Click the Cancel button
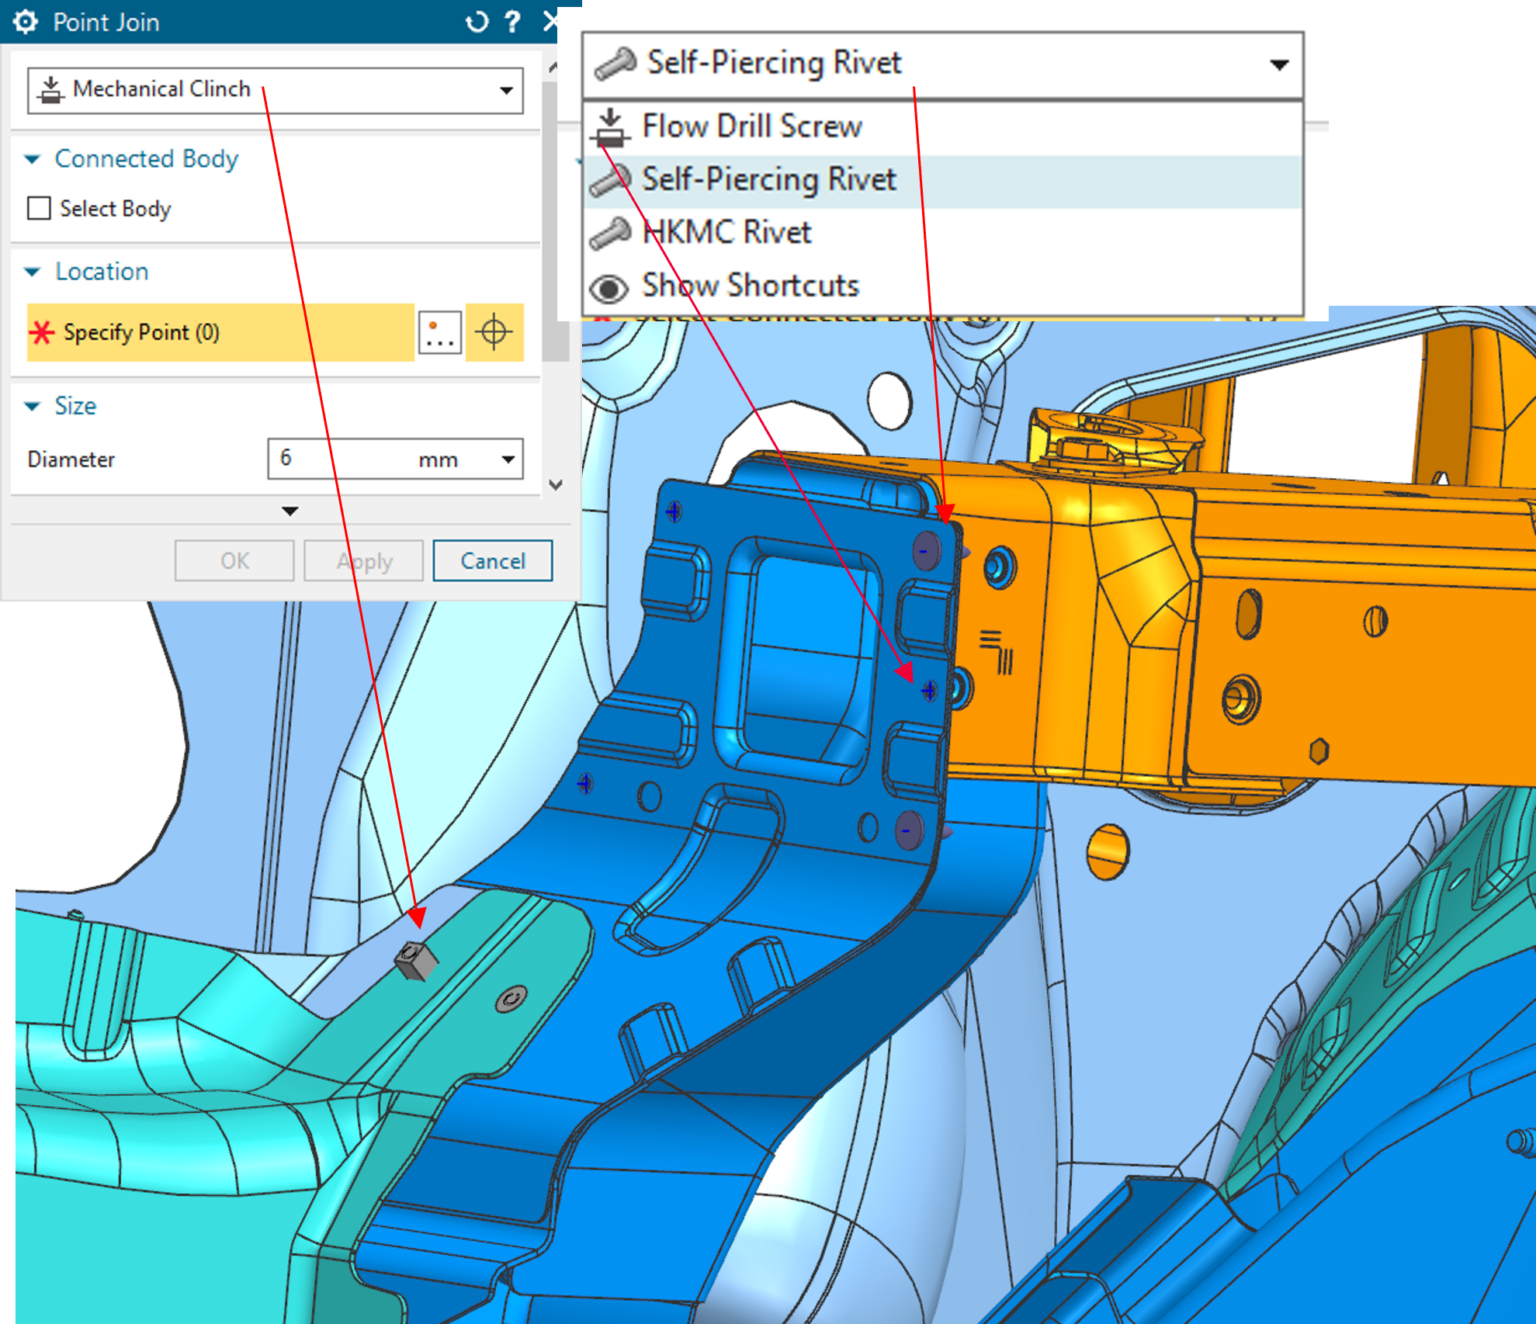 (492, 561)
